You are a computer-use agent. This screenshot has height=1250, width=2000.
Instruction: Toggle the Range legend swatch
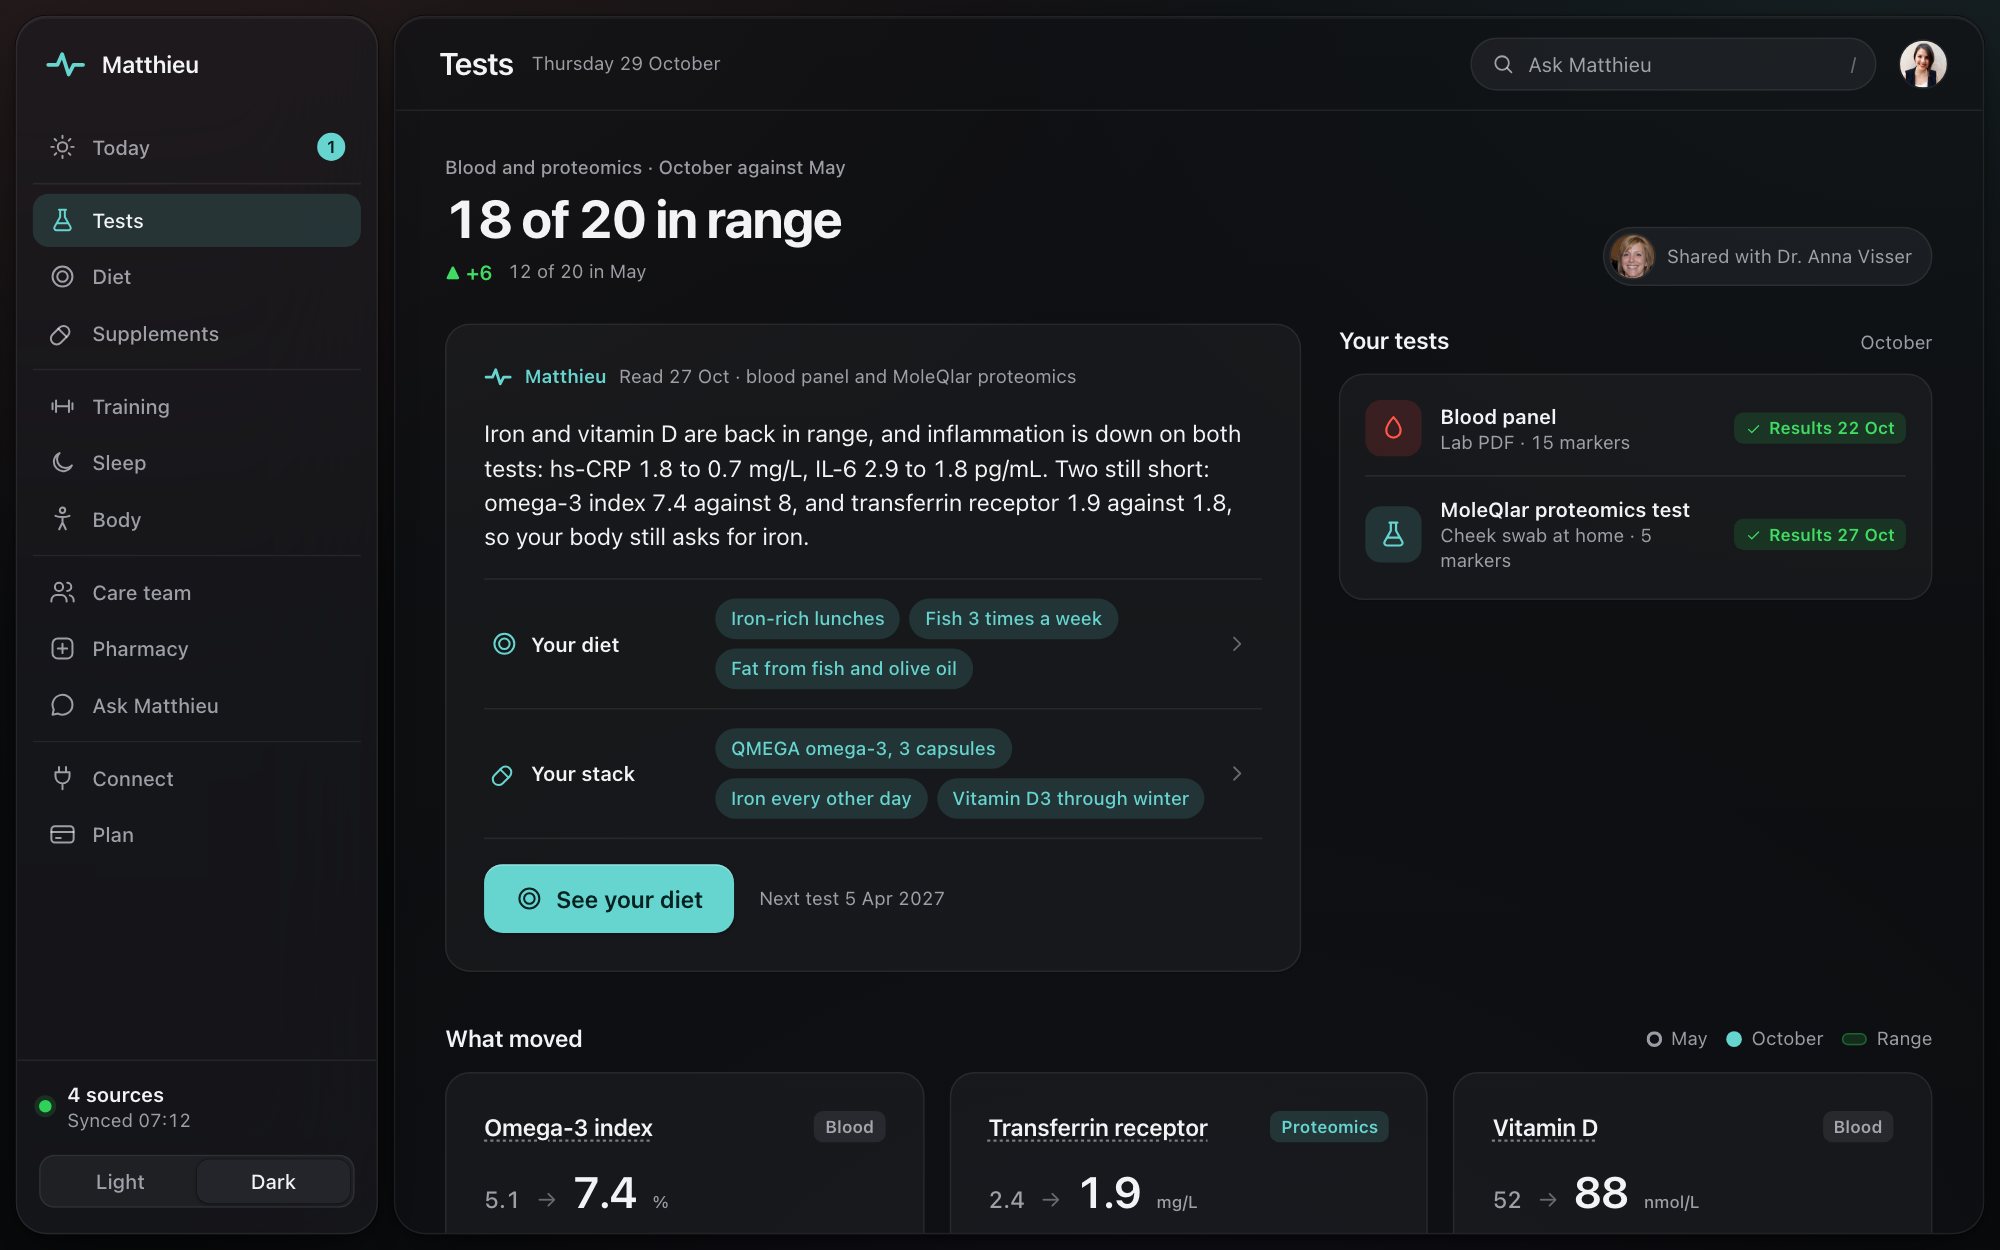pyautogui.click(x=1854, y=1039)
